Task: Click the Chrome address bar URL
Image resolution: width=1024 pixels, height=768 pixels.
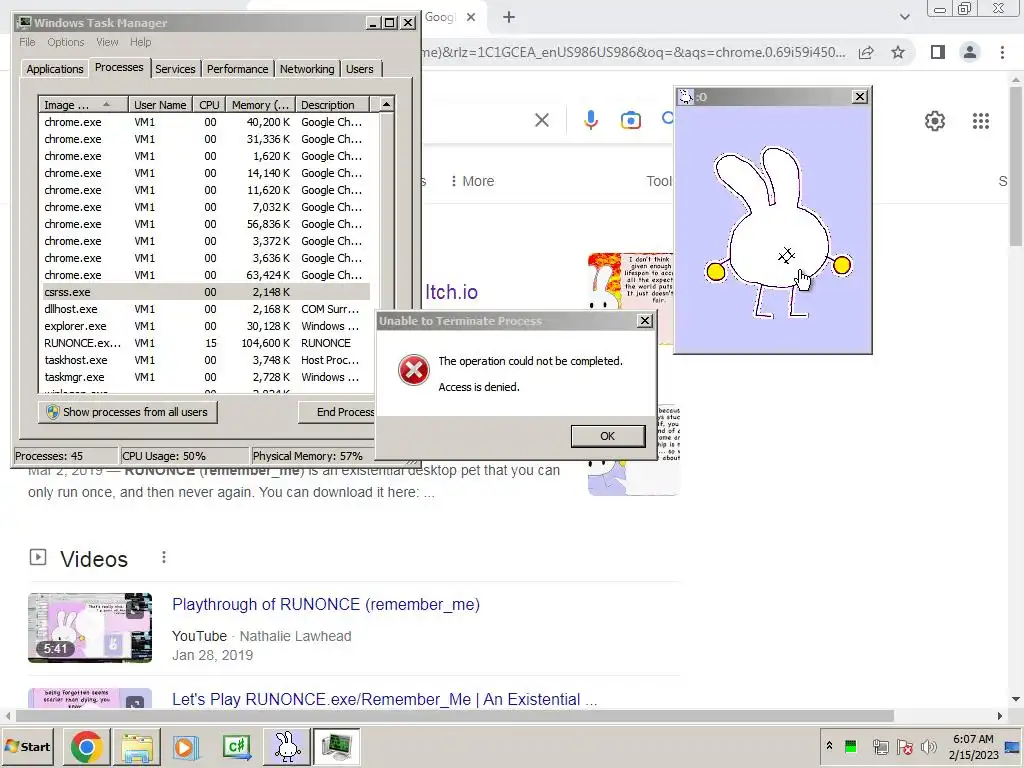Action: click(x=633, y=52)
